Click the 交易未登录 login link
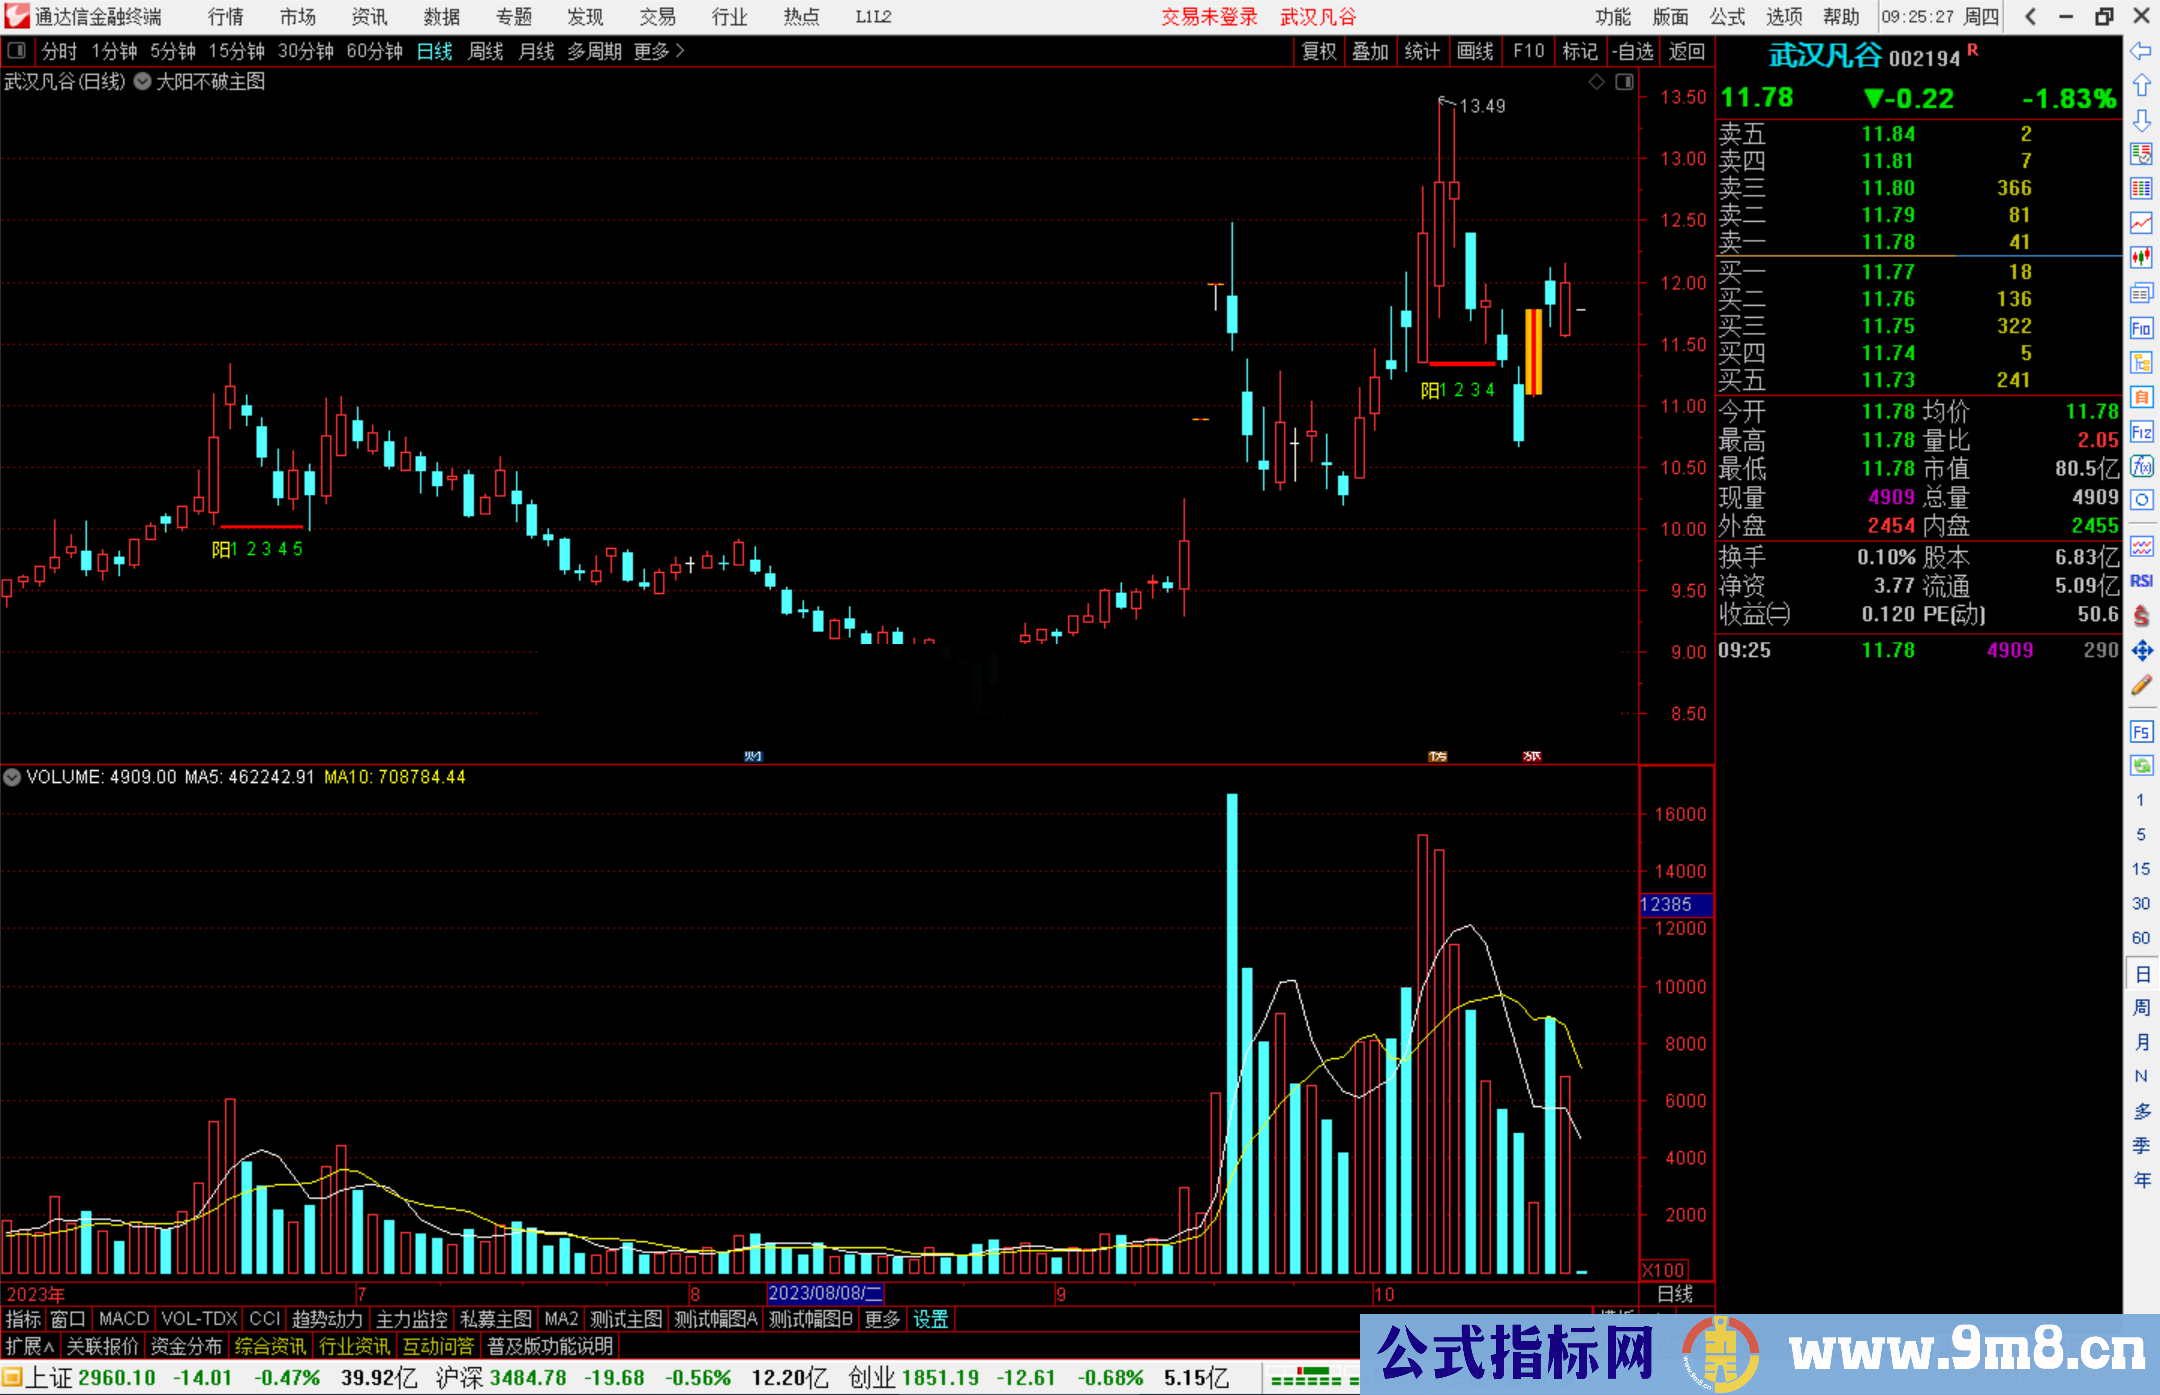The width and height of the screenshot is (2160, 1395). tap(1209, 17)
